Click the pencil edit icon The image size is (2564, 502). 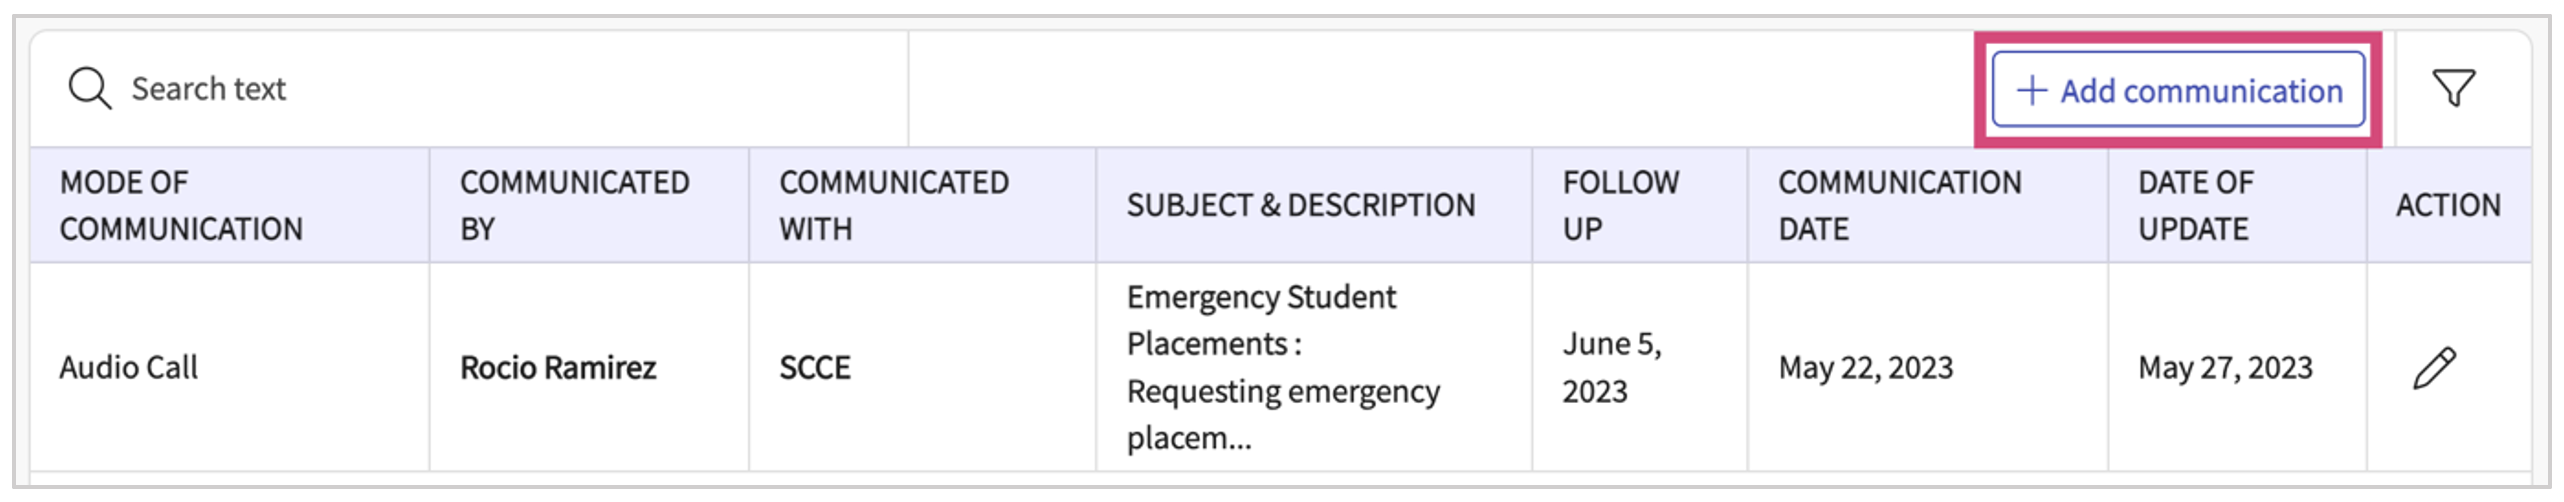(2434, 368)
